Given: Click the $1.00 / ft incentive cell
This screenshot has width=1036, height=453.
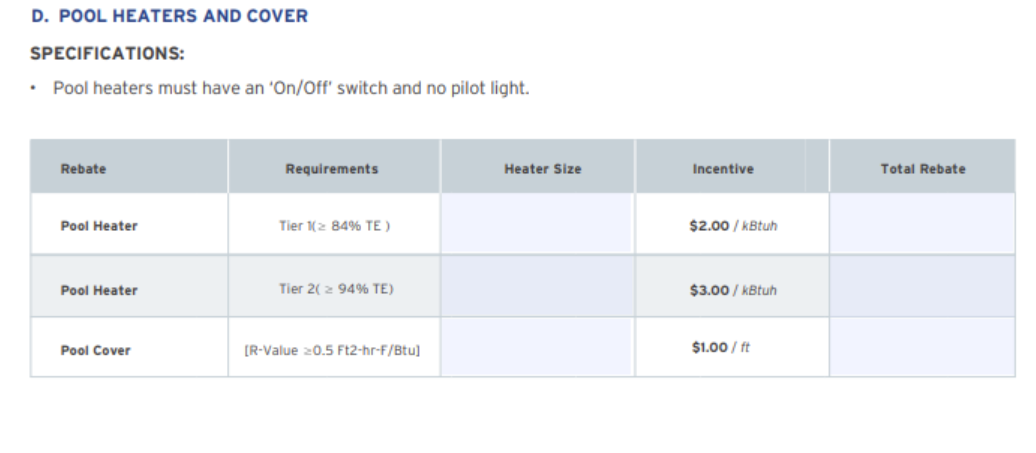Looking at the screenshot, I should (720, 347).
